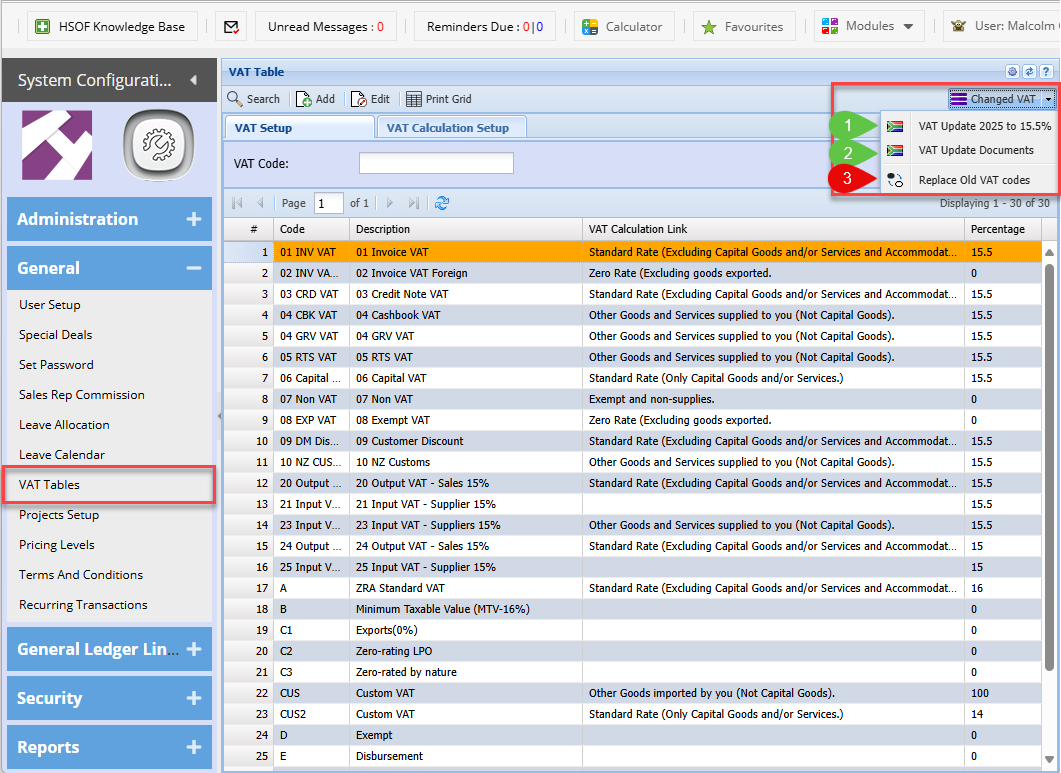Click Edit in the VAT Table toolbar

[370, 99]
